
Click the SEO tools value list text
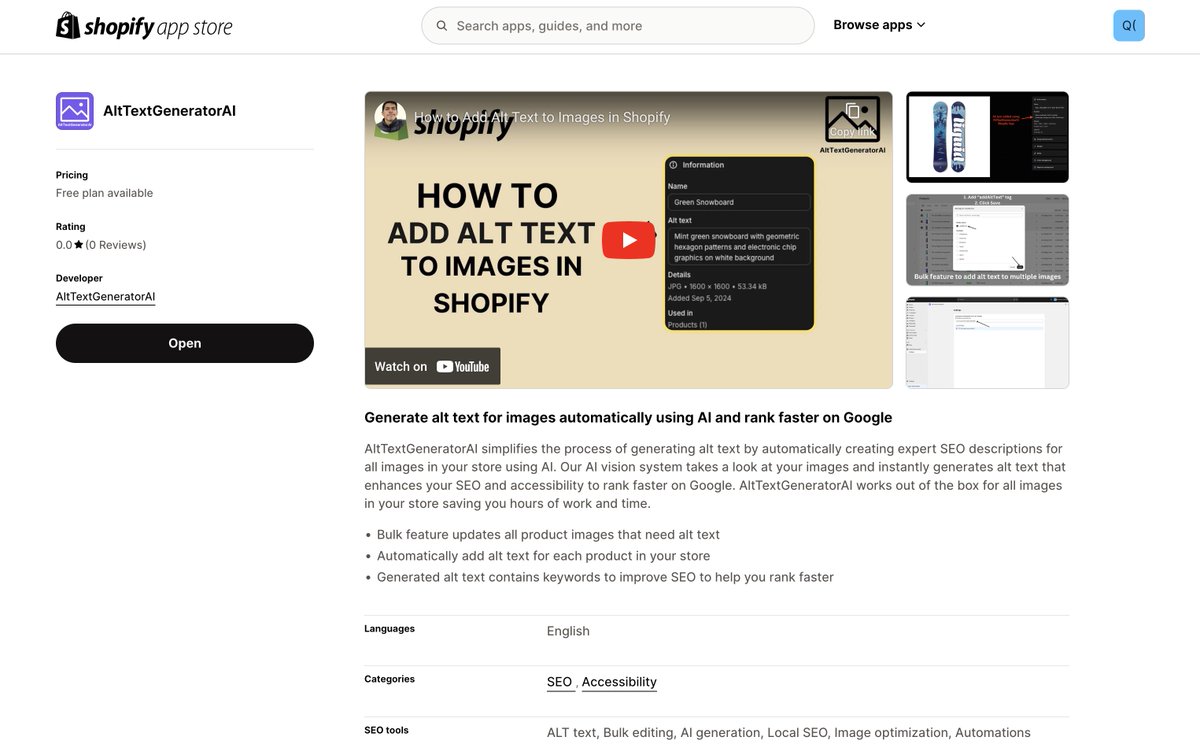789,733
